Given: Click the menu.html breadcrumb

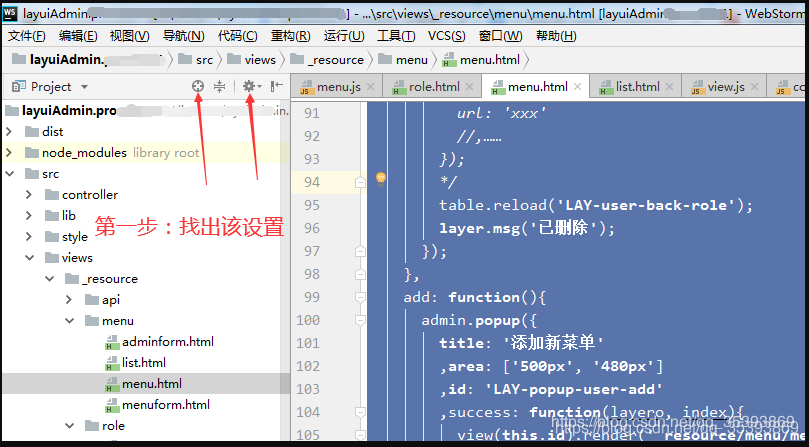Looking at the screenshot, I should click(481, 60).
